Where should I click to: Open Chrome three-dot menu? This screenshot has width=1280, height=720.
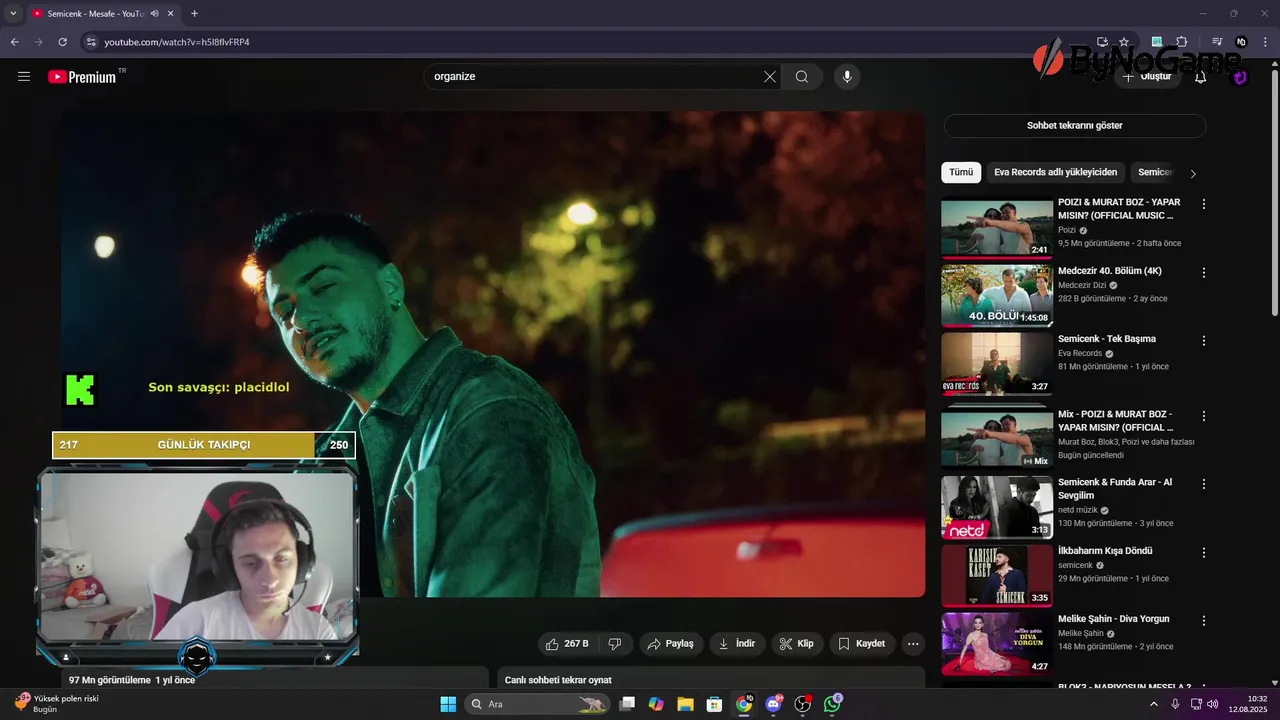click(1265, 42)
